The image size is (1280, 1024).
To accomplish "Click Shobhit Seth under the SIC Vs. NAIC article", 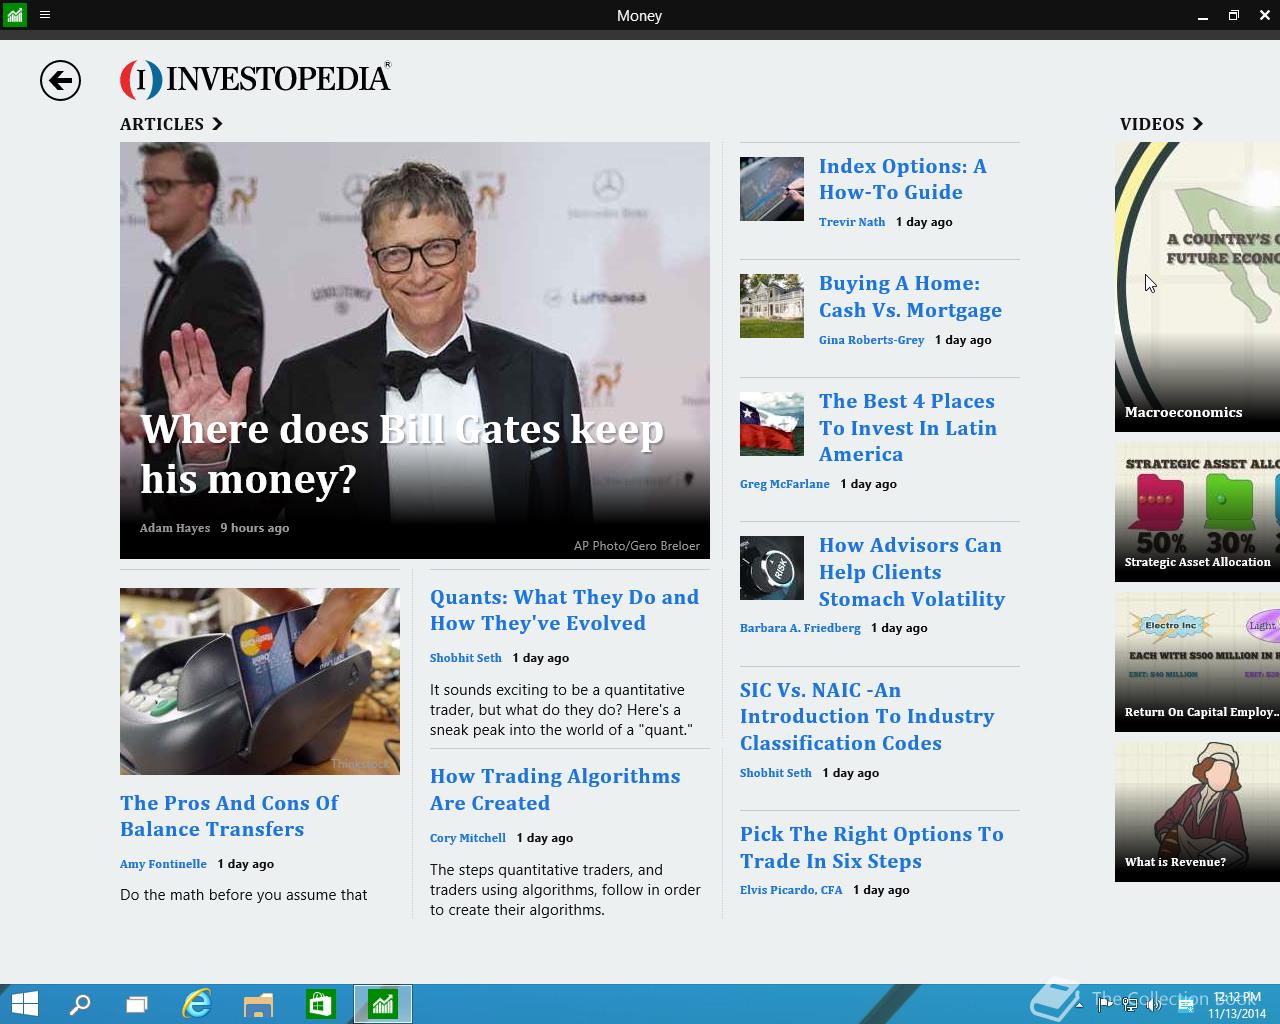I will tap(776, 773).
